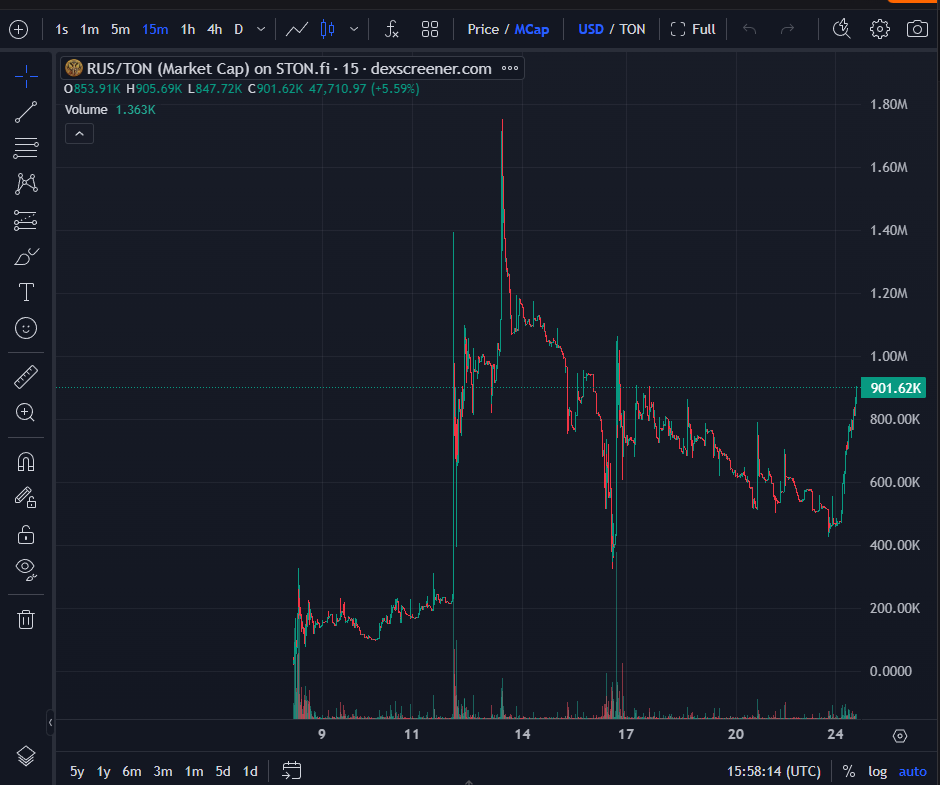Open the Indicators fx menu
This screenshot has height=785, width=940.
coord(392,29)
